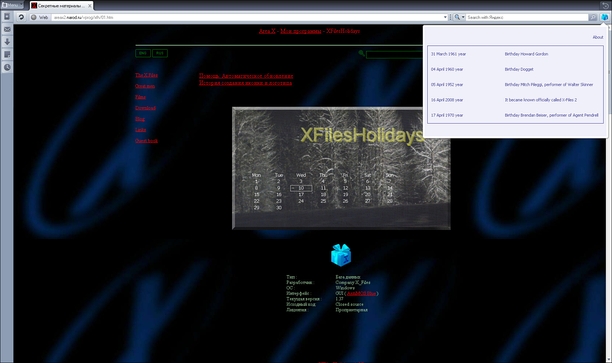Open the Blog navigation link
The width and height of the screenshot is (612, 363).
[x=140, y=119]
